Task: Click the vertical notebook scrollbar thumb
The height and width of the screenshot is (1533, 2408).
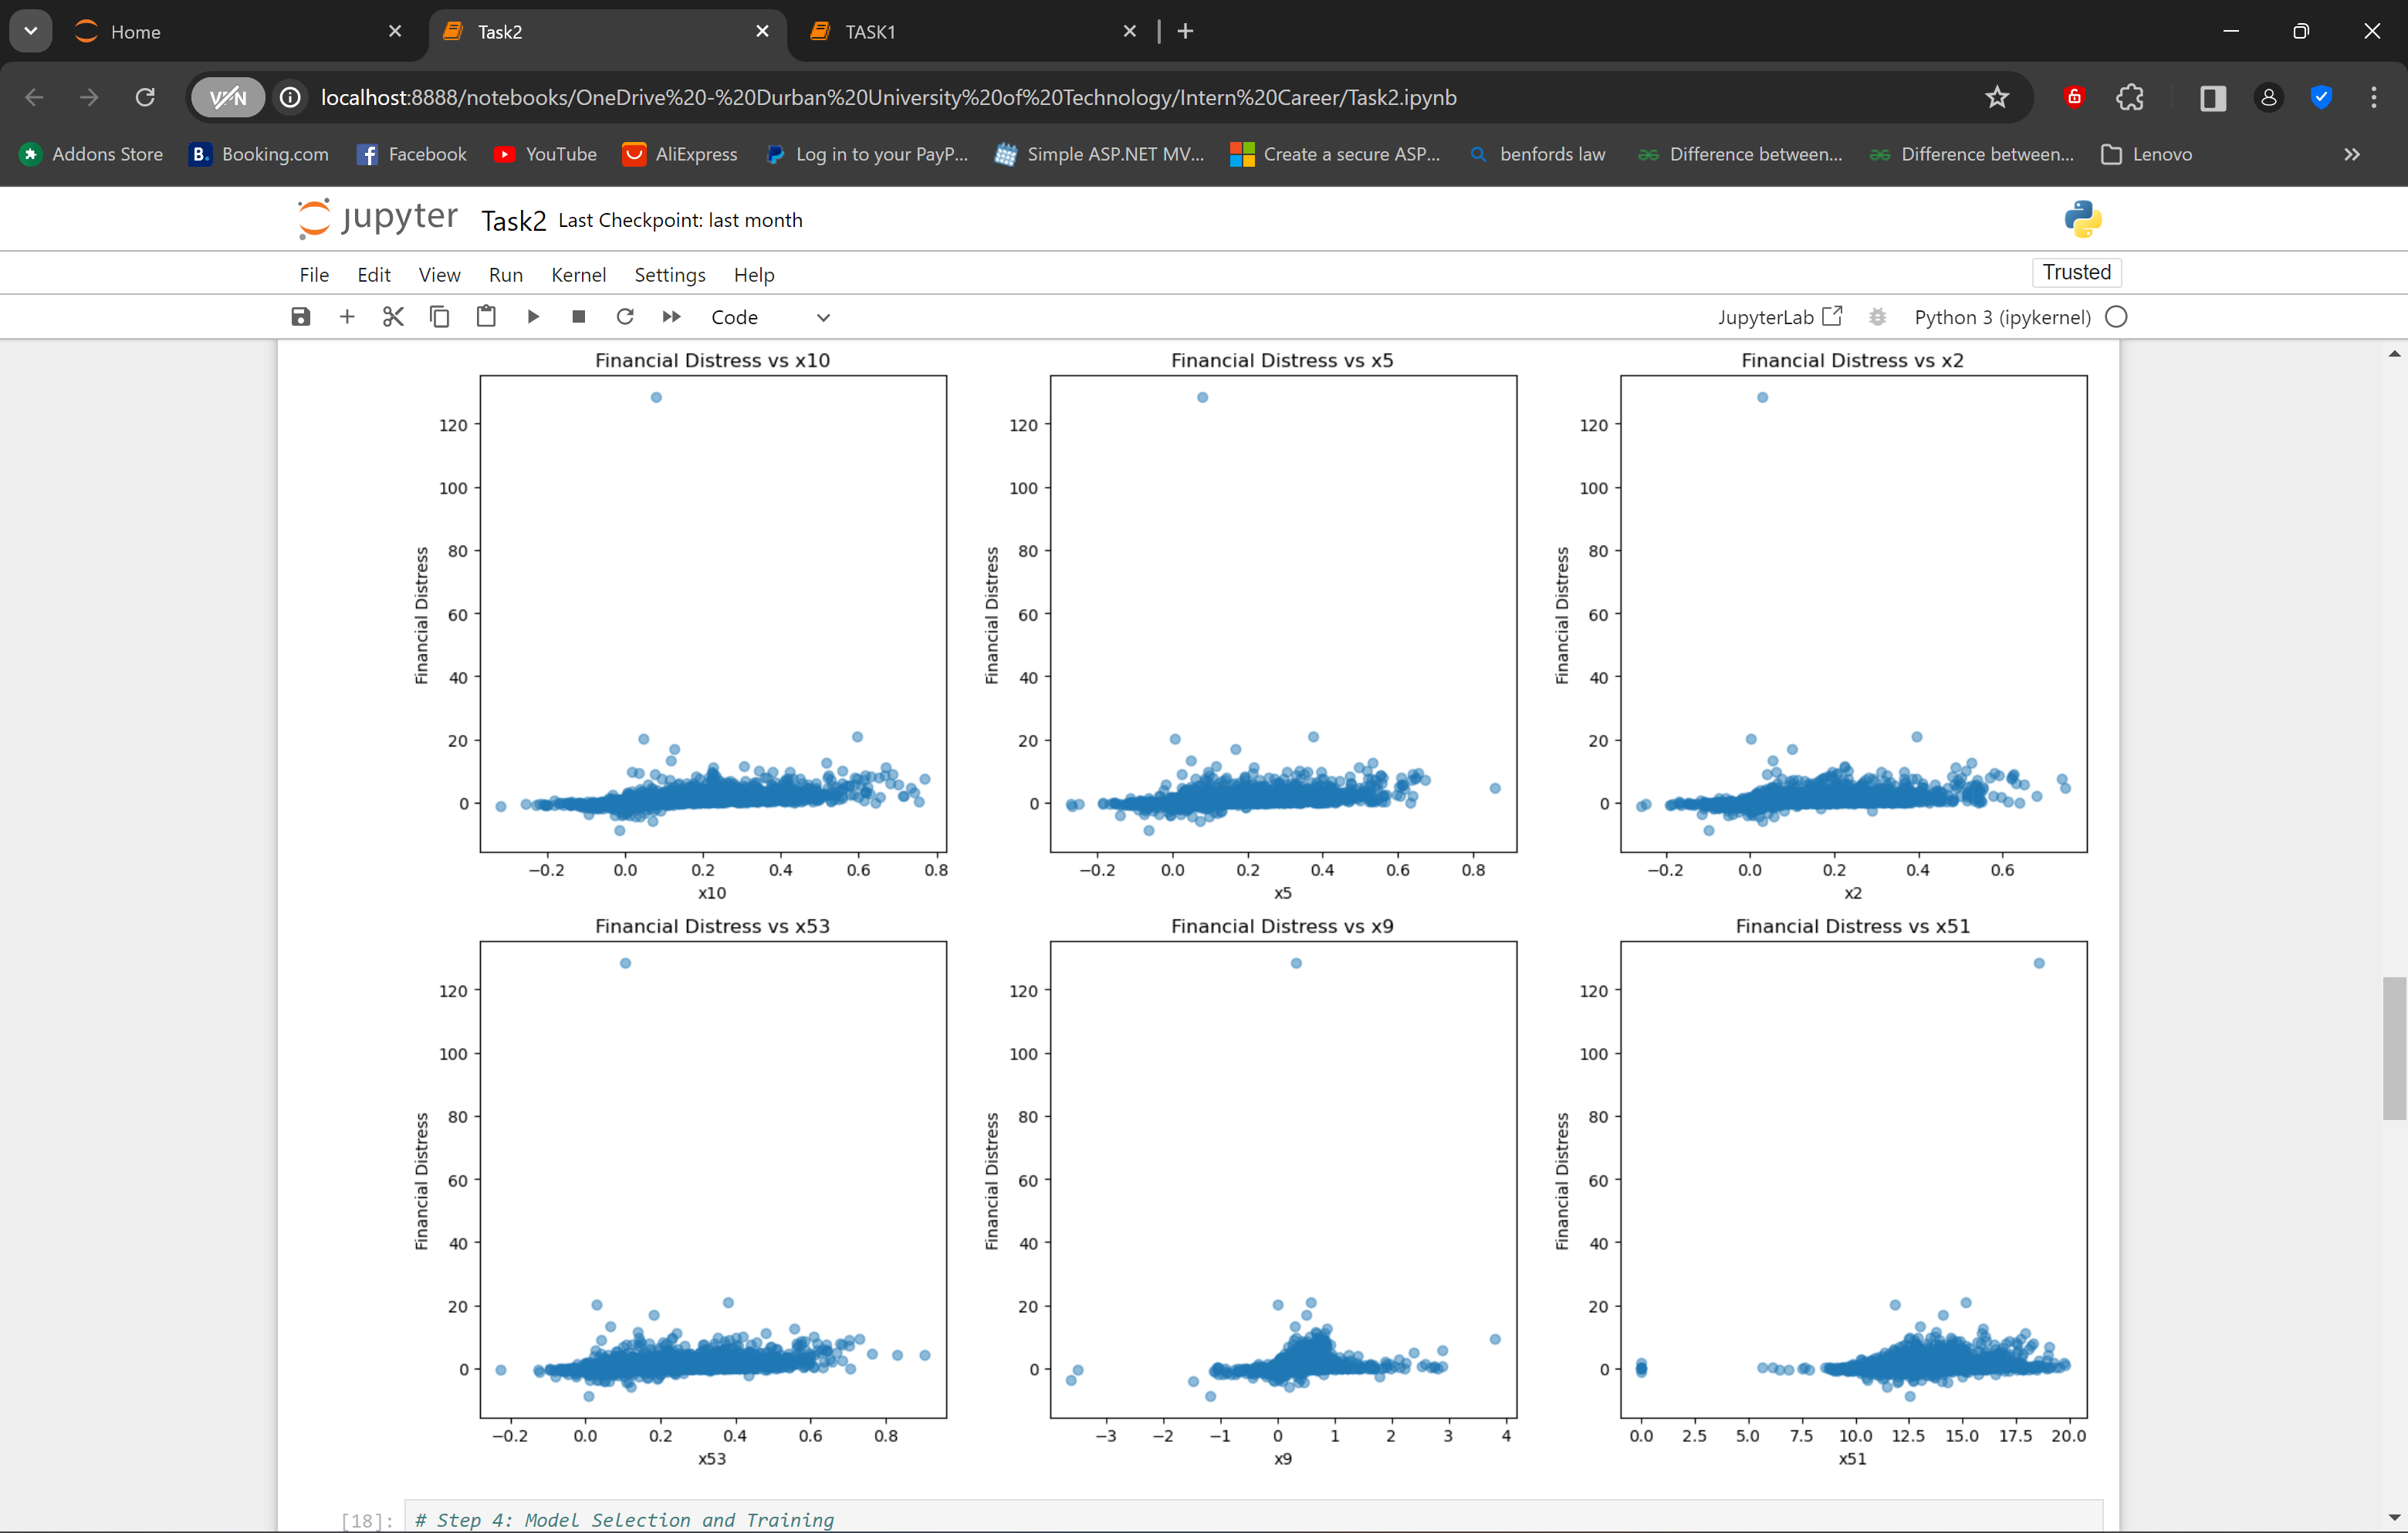Action: coord(2393,1048)
